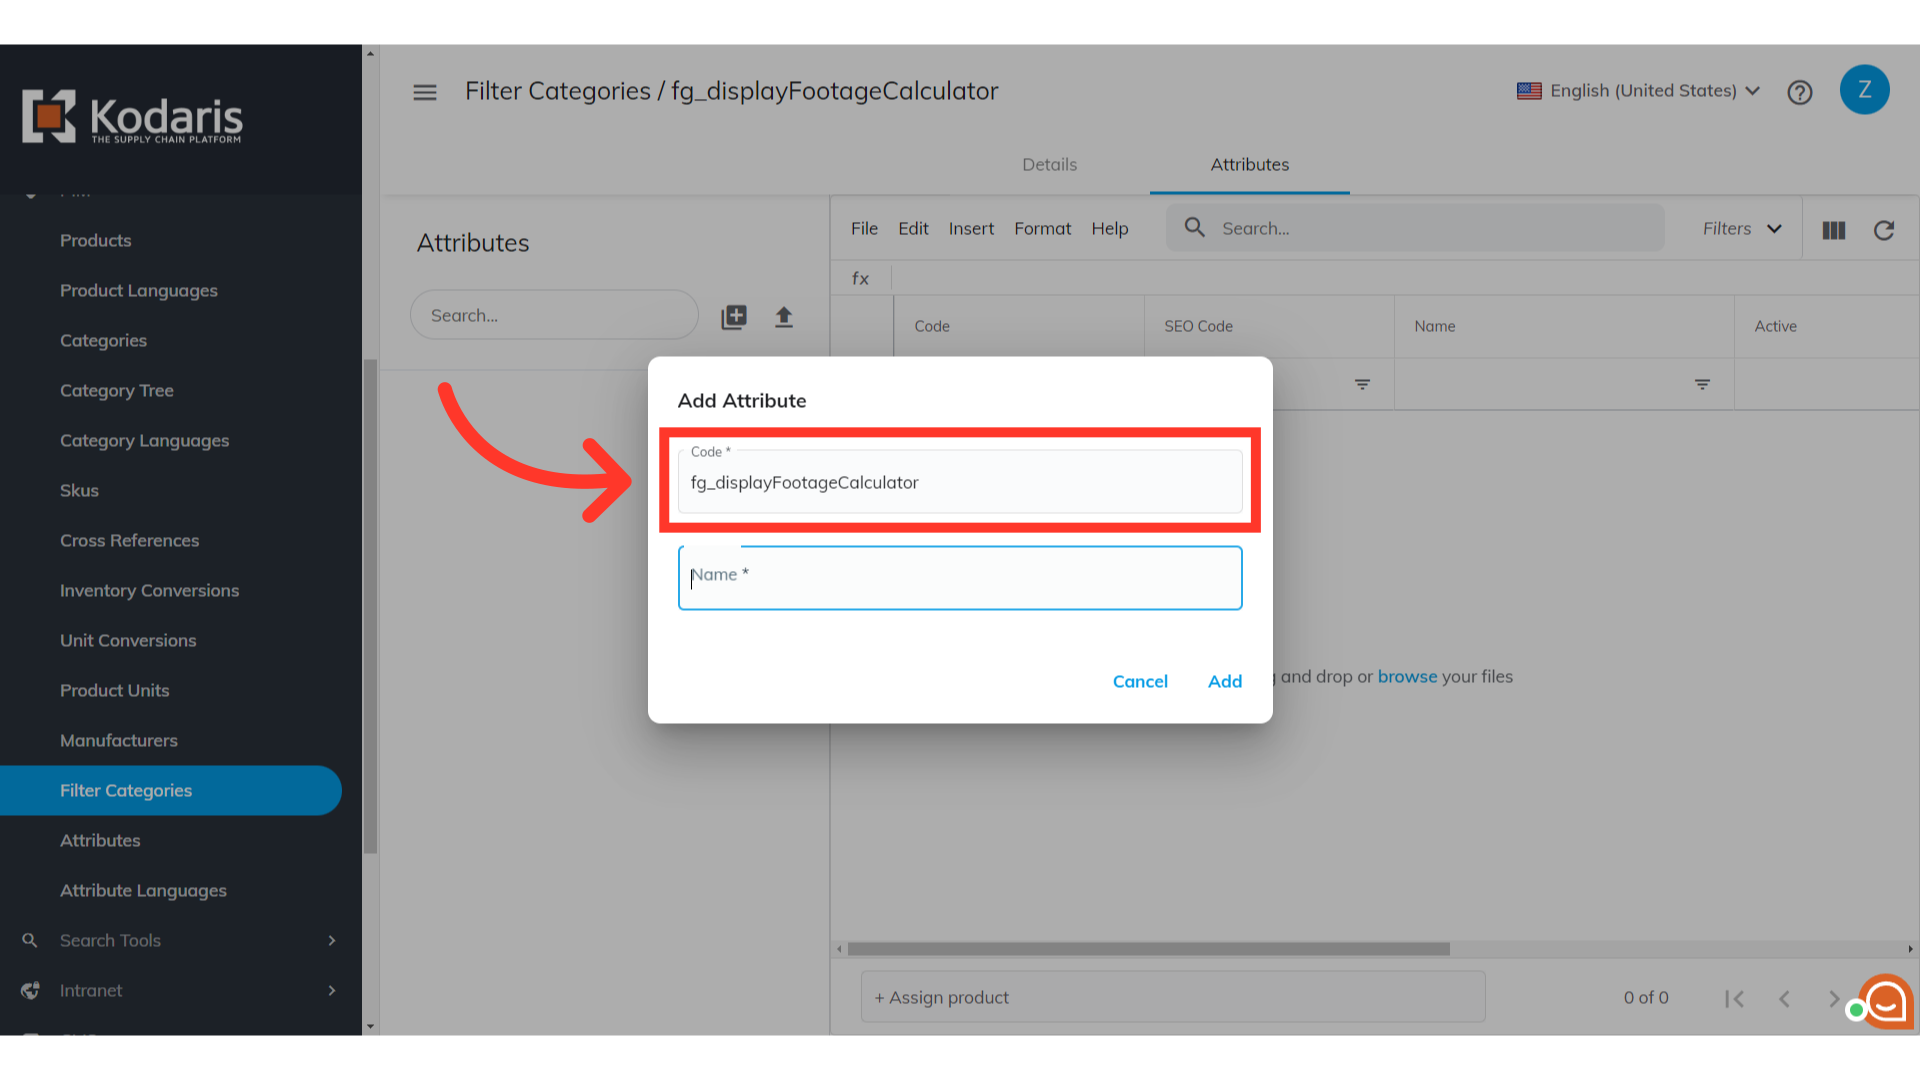This screenshot has height=1080, width=1920.
Task: Click the user avatar Z icon
Action: (1864, 90)
